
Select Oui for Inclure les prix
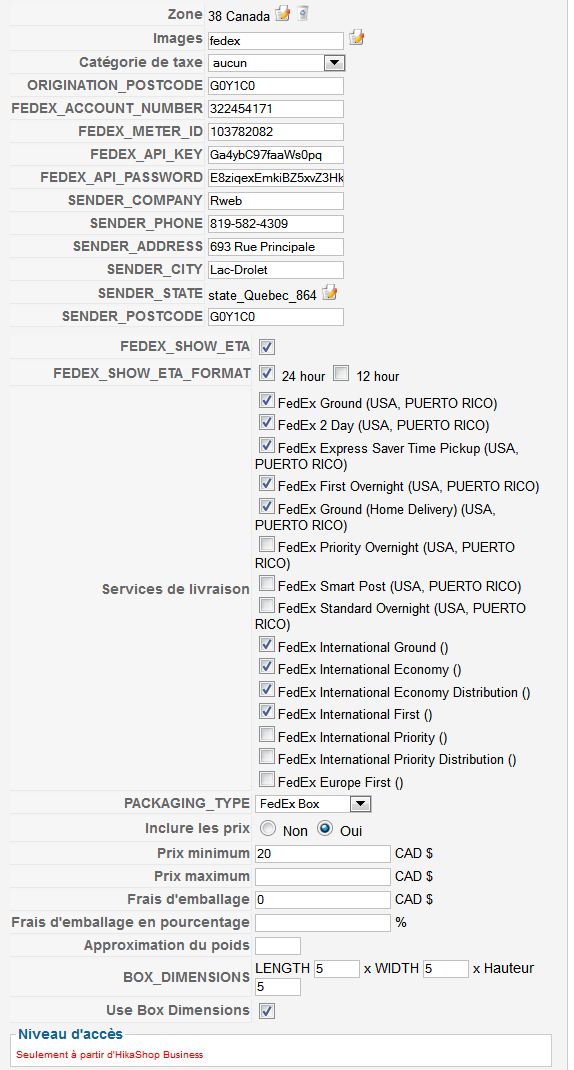point(325,829)
